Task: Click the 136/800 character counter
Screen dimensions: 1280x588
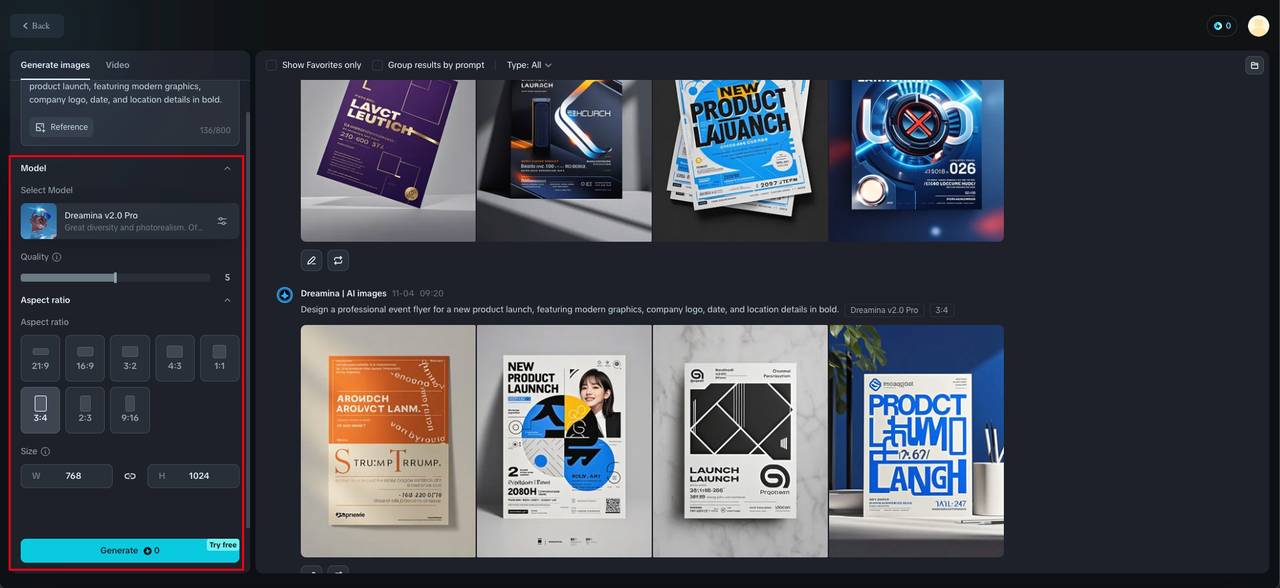Action: pos(215,131)
